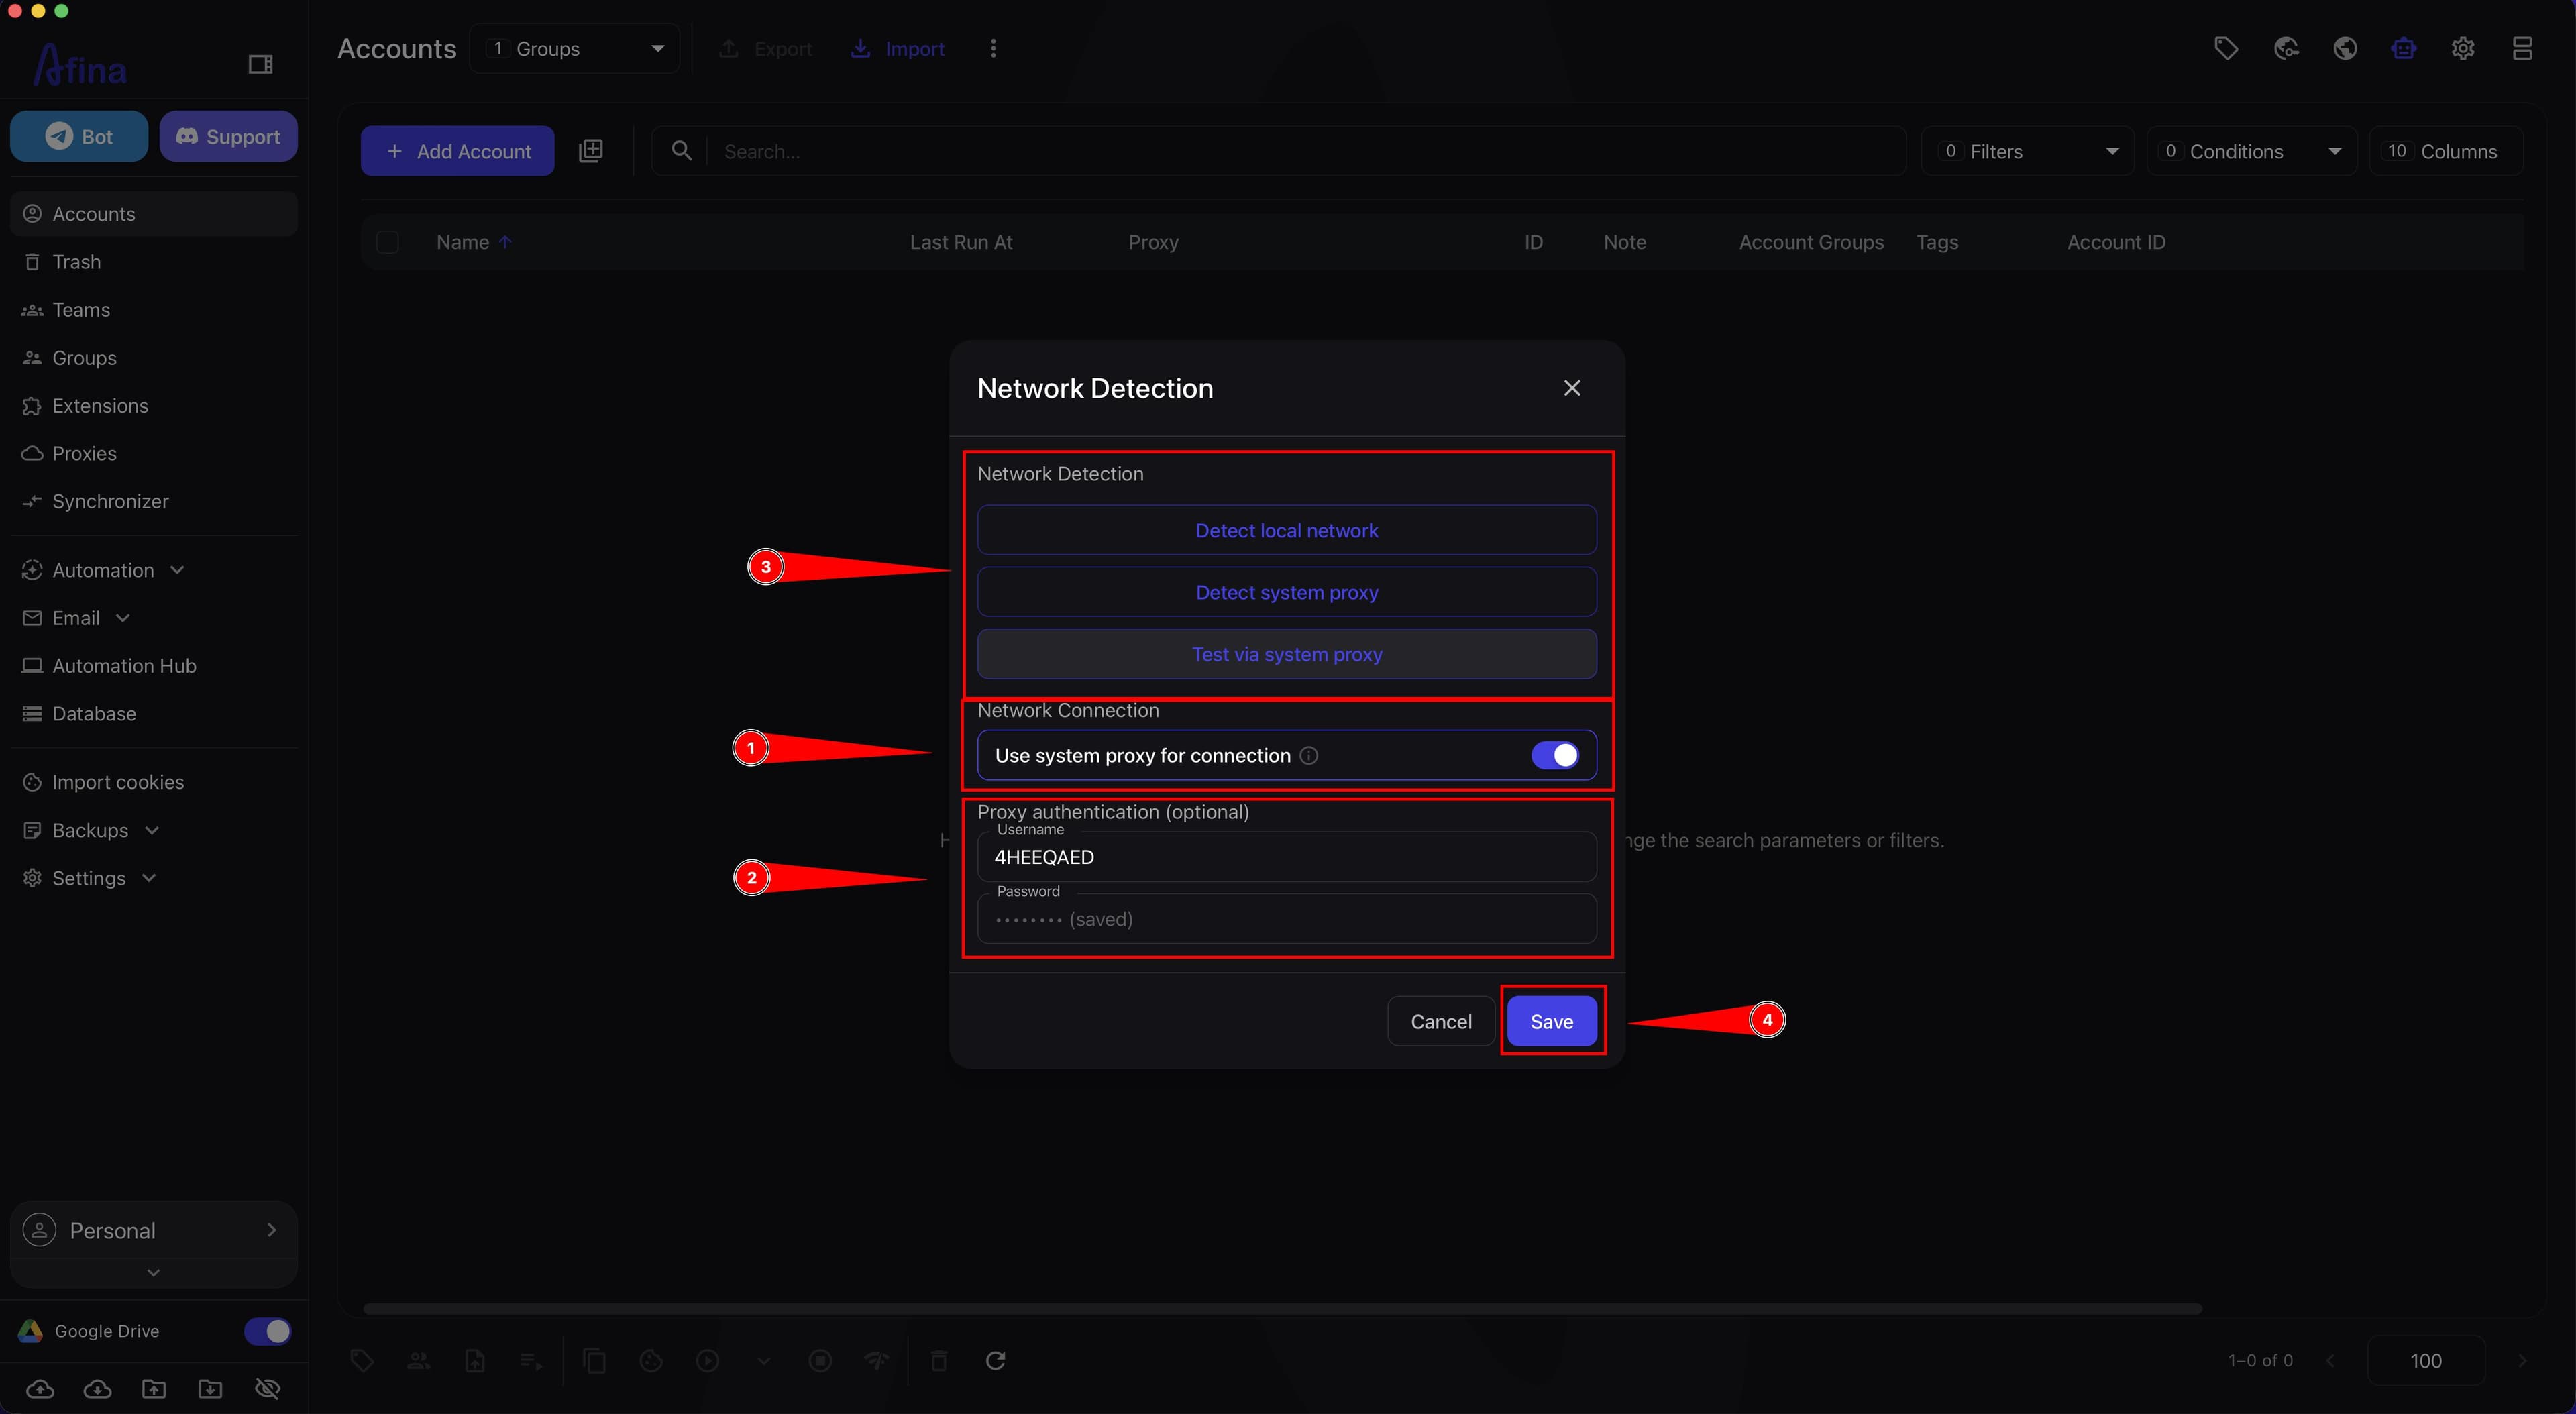The width and height of the screenshot is (2576, 1414).
Task: Click the cloud upload icon
Action: [x=40, y=1388]
